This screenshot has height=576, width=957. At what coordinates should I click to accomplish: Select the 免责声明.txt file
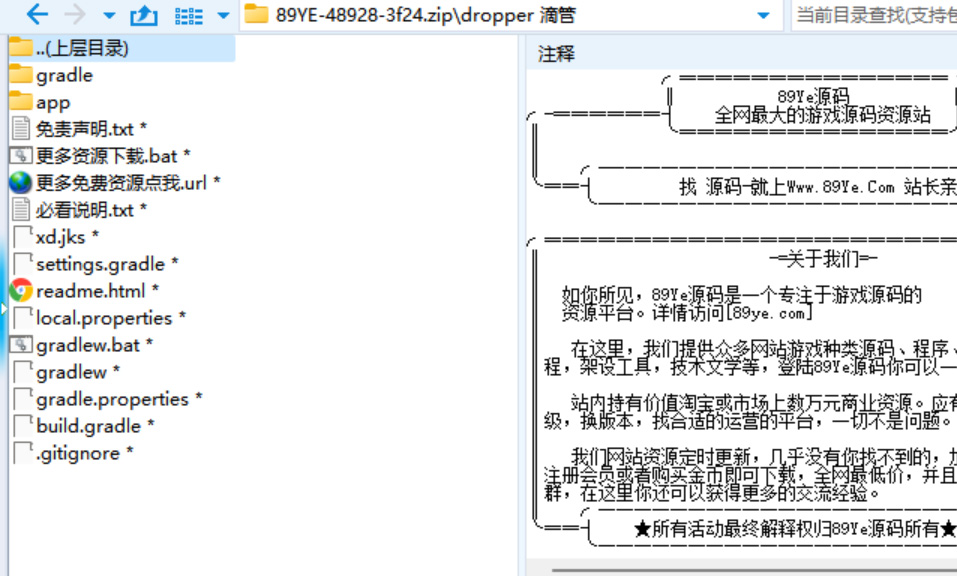(x=85, y=129)
